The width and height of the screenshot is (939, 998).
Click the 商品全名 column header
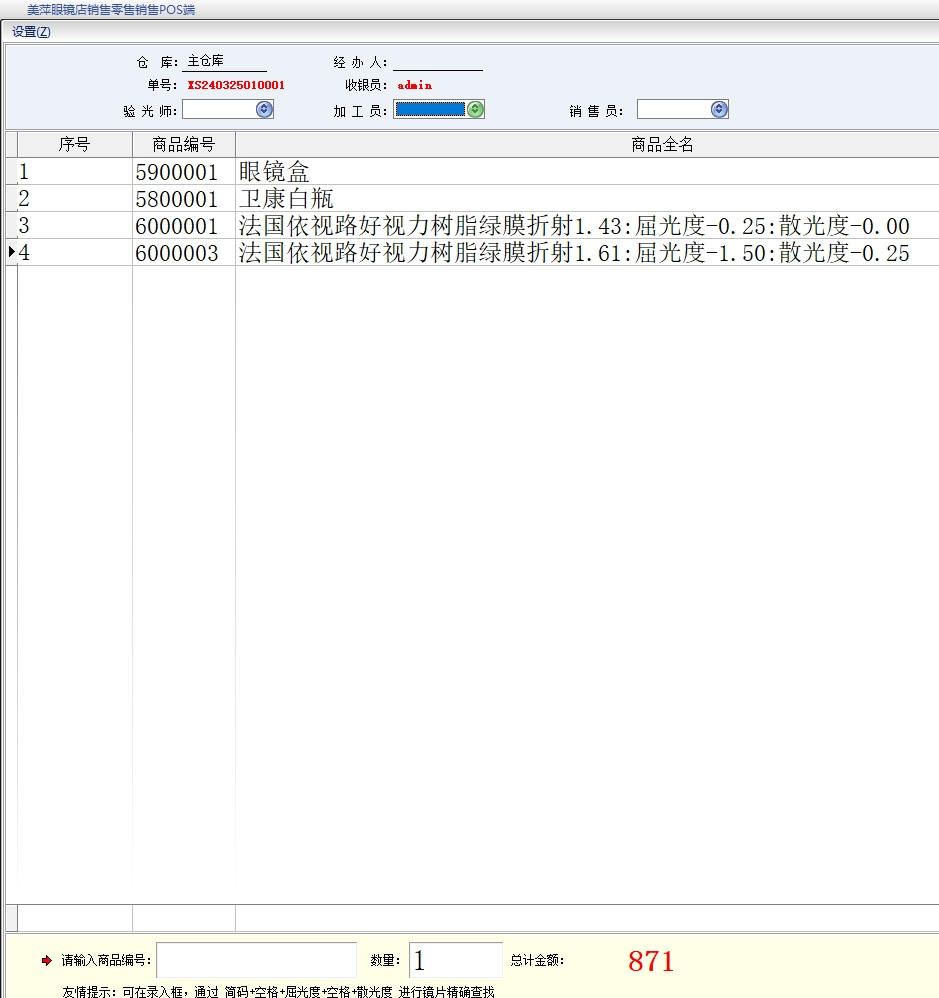point(662,145)
